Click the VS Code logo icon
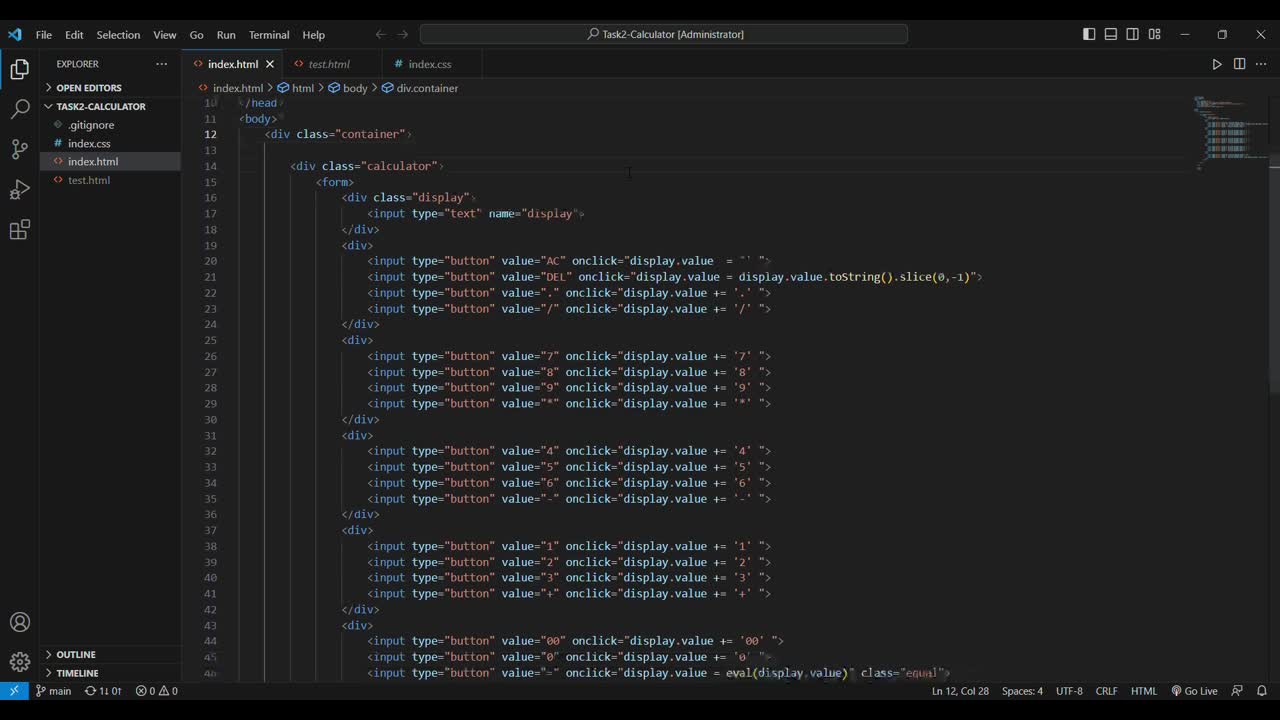The image size is (1280, 720). pos(14,34)
